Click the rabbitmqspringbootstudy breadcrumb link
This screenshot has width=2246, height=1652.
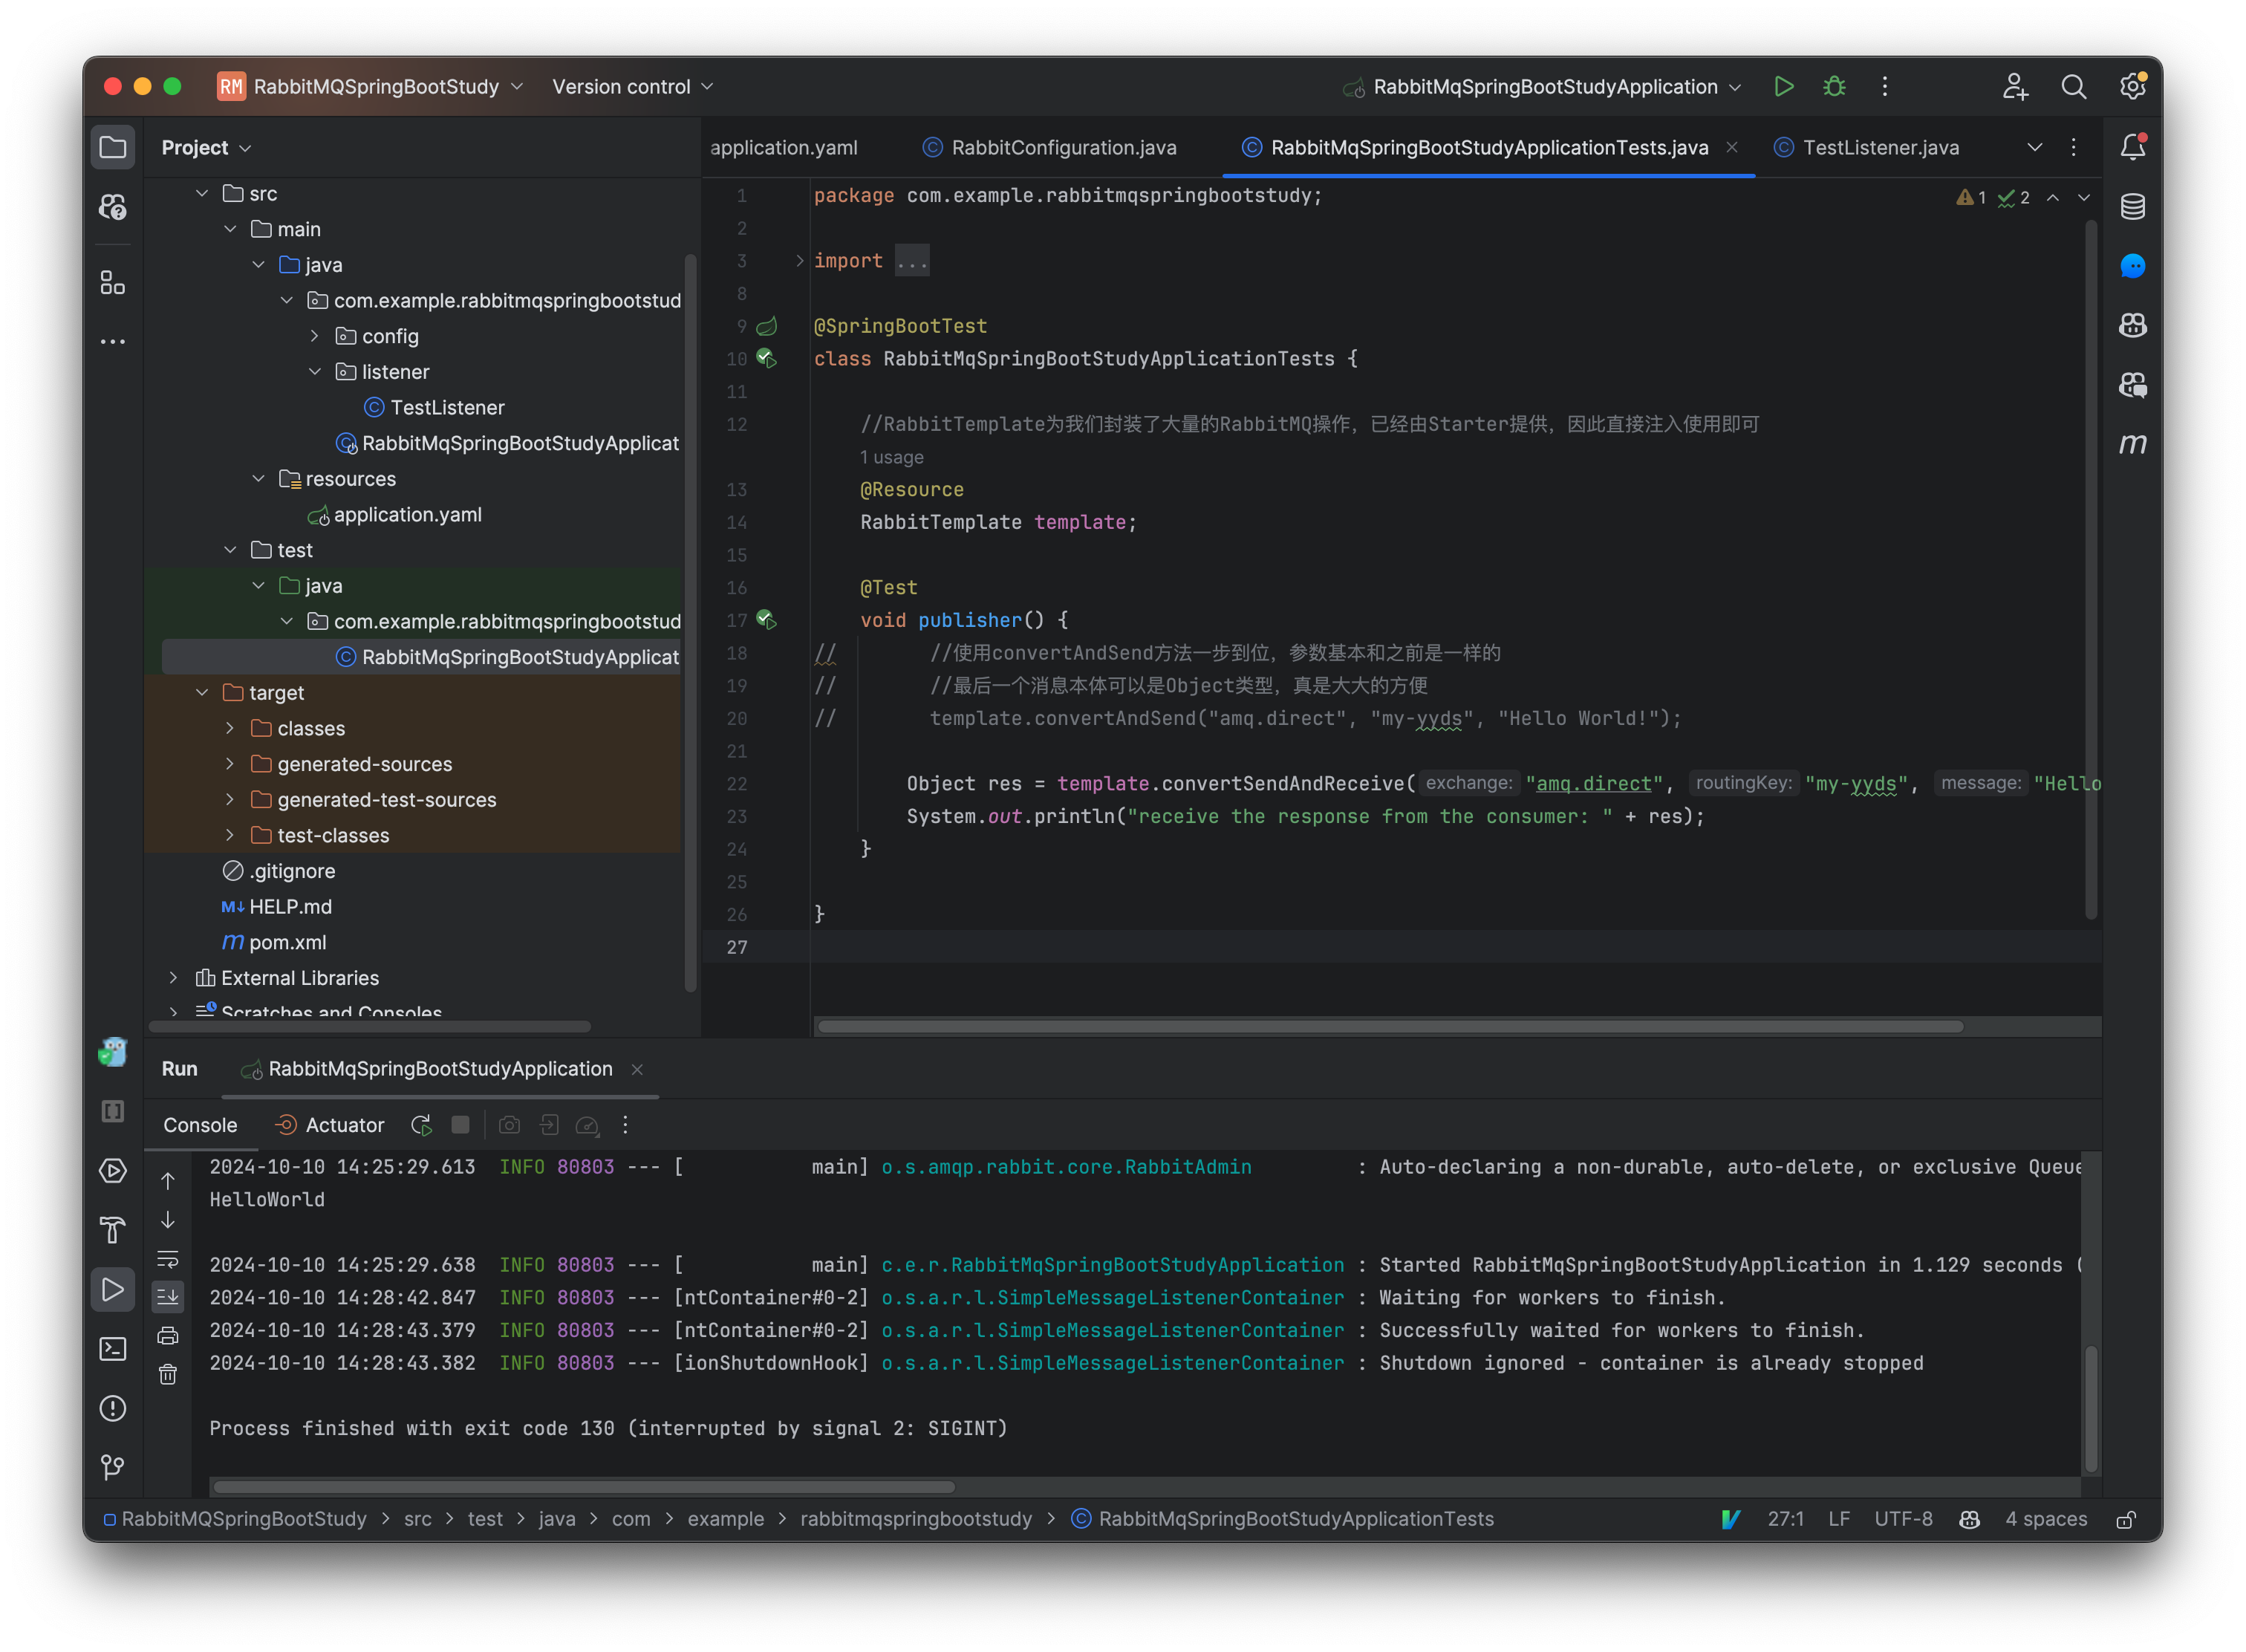tap(916, 1519)
